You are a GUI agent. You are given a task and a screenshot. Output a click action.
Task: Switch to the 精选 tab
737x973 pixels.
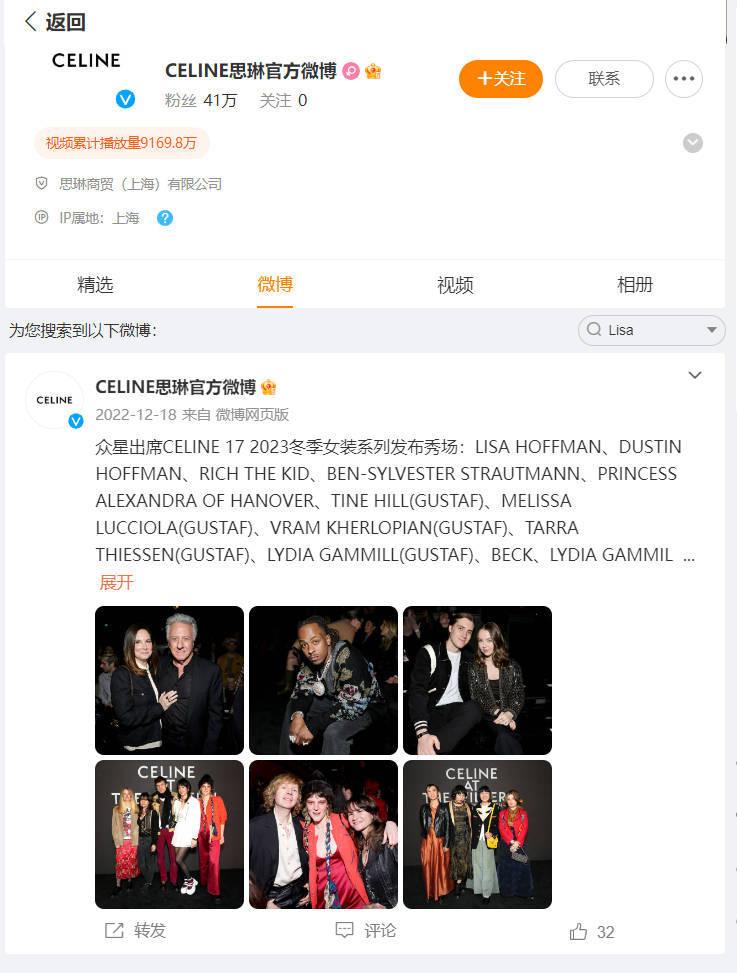click(x=95, y=285)
